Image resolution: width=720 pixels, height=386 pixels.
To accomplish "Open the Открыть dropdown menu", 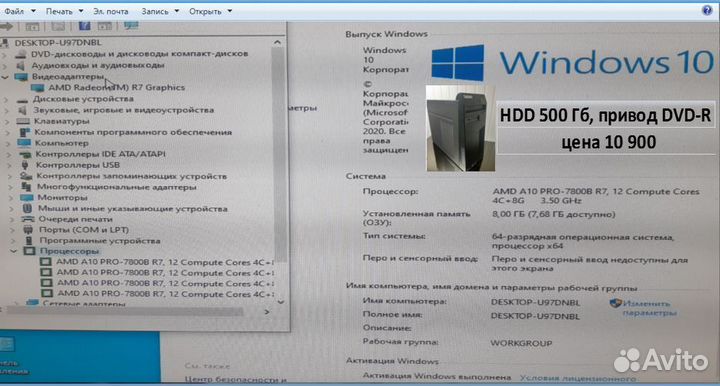I will (x=210, y=11).
